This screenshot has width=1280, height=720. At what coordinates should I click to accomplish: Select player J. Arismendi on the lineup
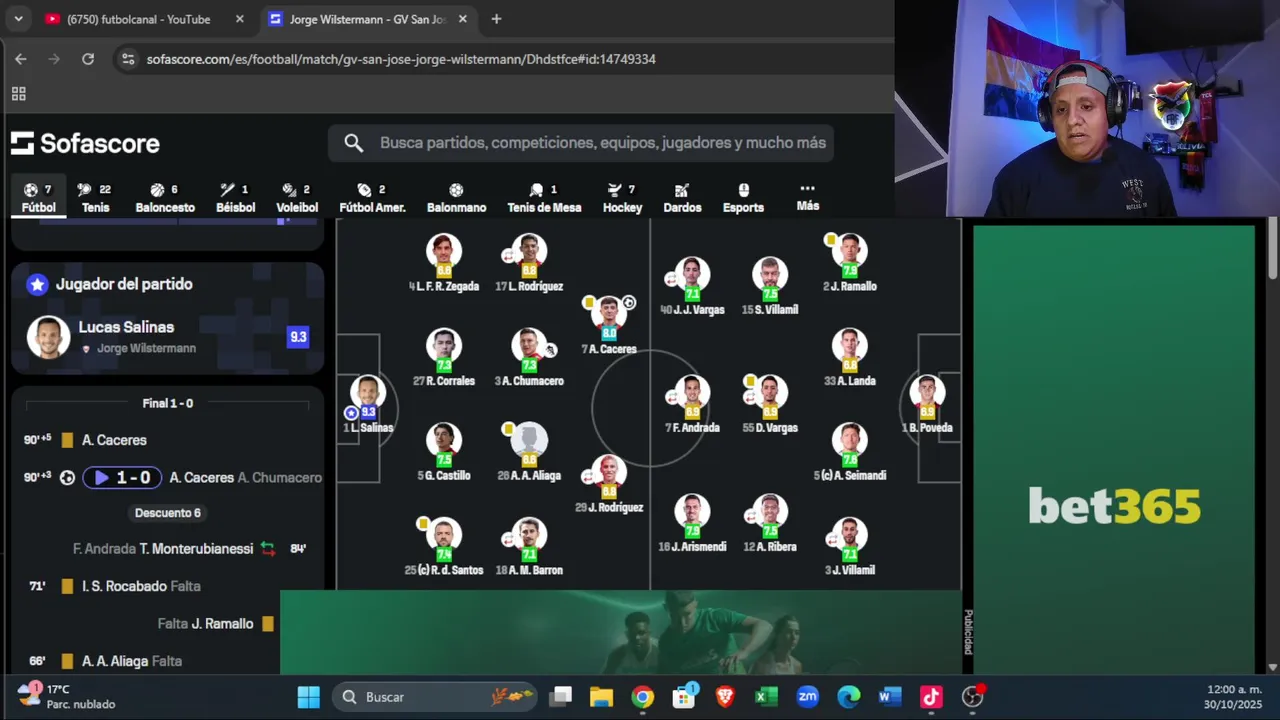click(691, 523)
